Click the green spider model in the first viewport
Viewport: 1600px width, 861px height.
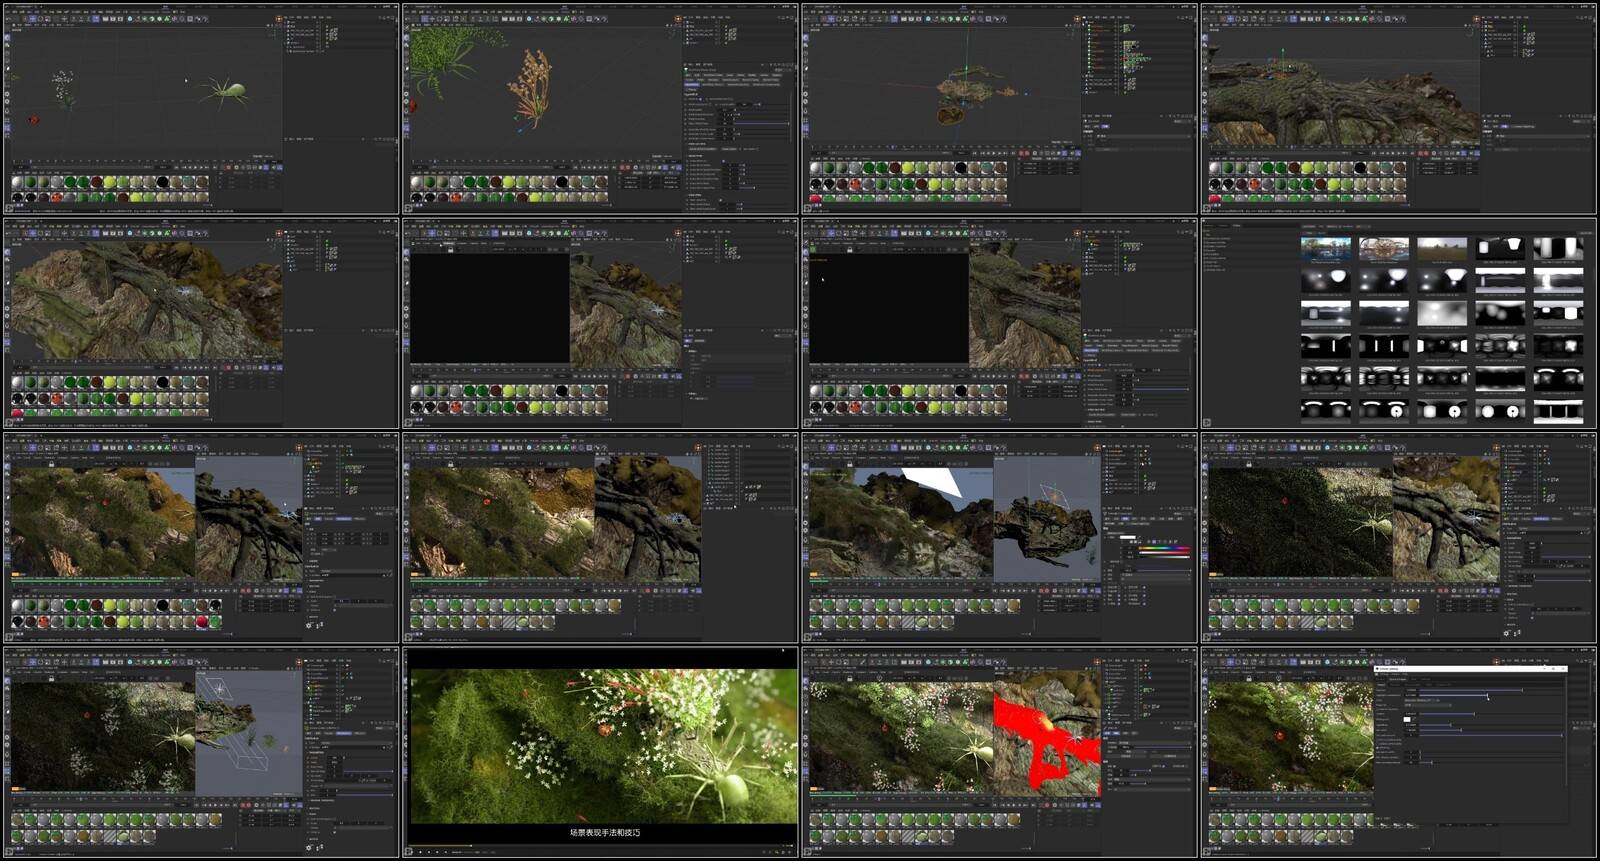pyautogui.click(x=229, y=92)
